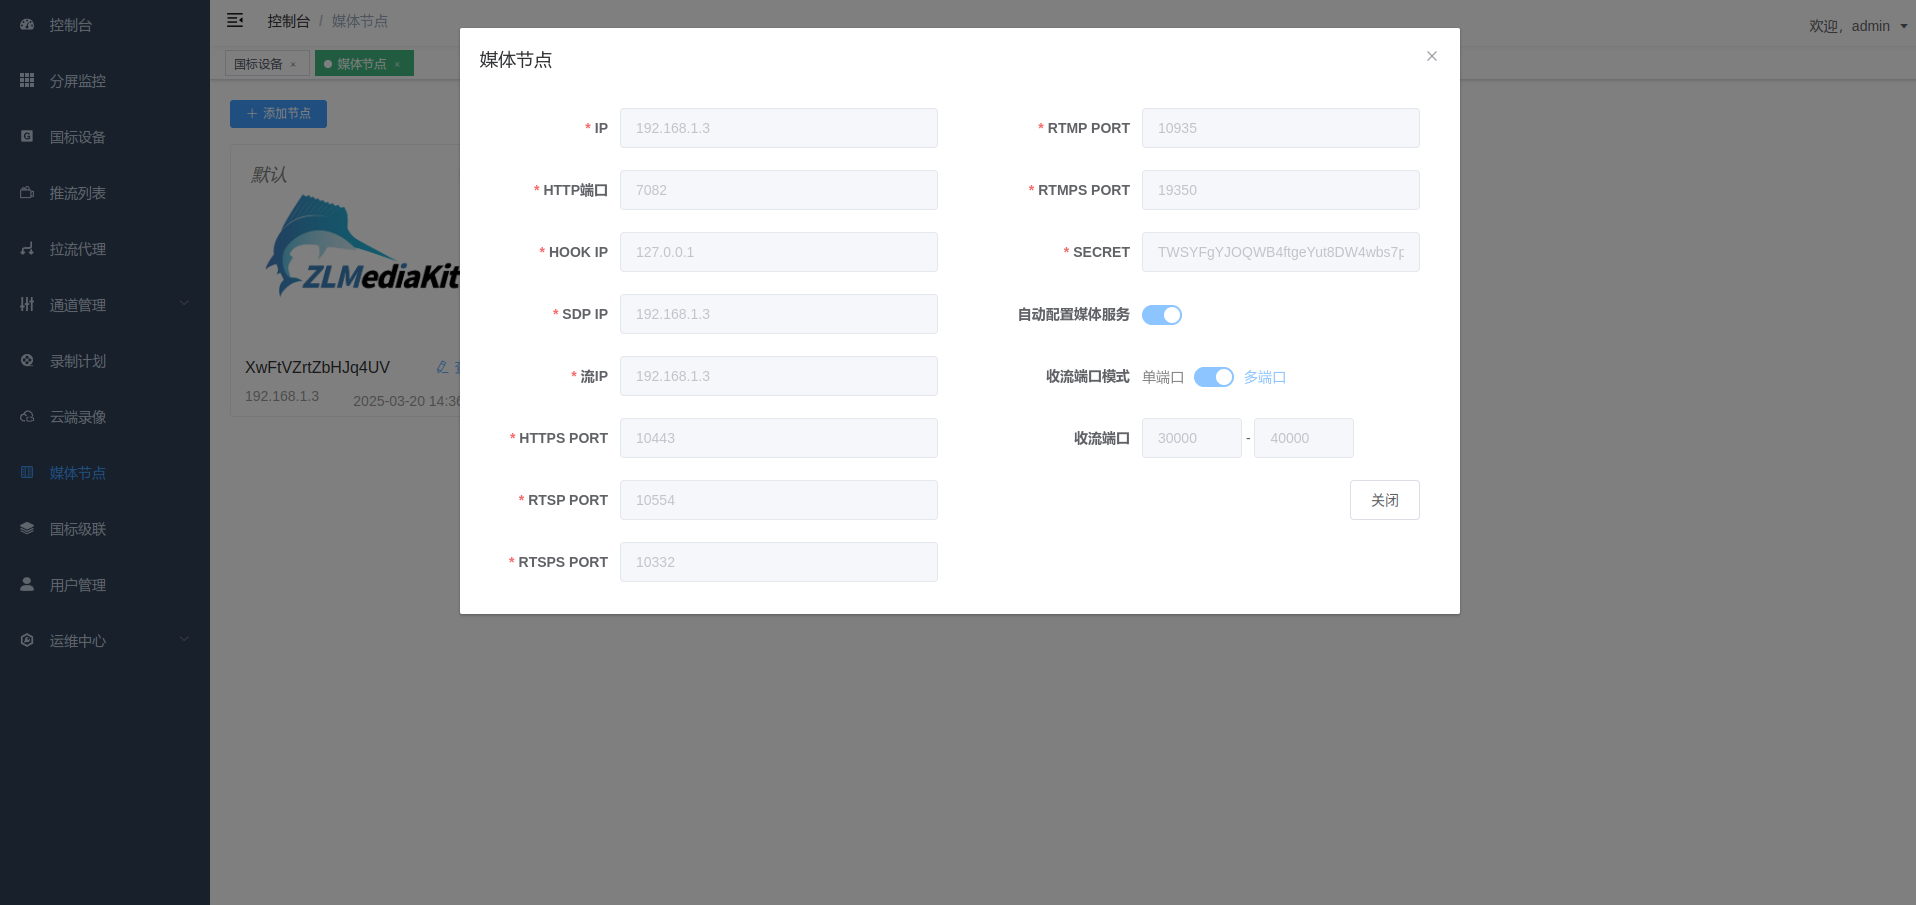Click the SECRET input field

[x=1280, y=252]
